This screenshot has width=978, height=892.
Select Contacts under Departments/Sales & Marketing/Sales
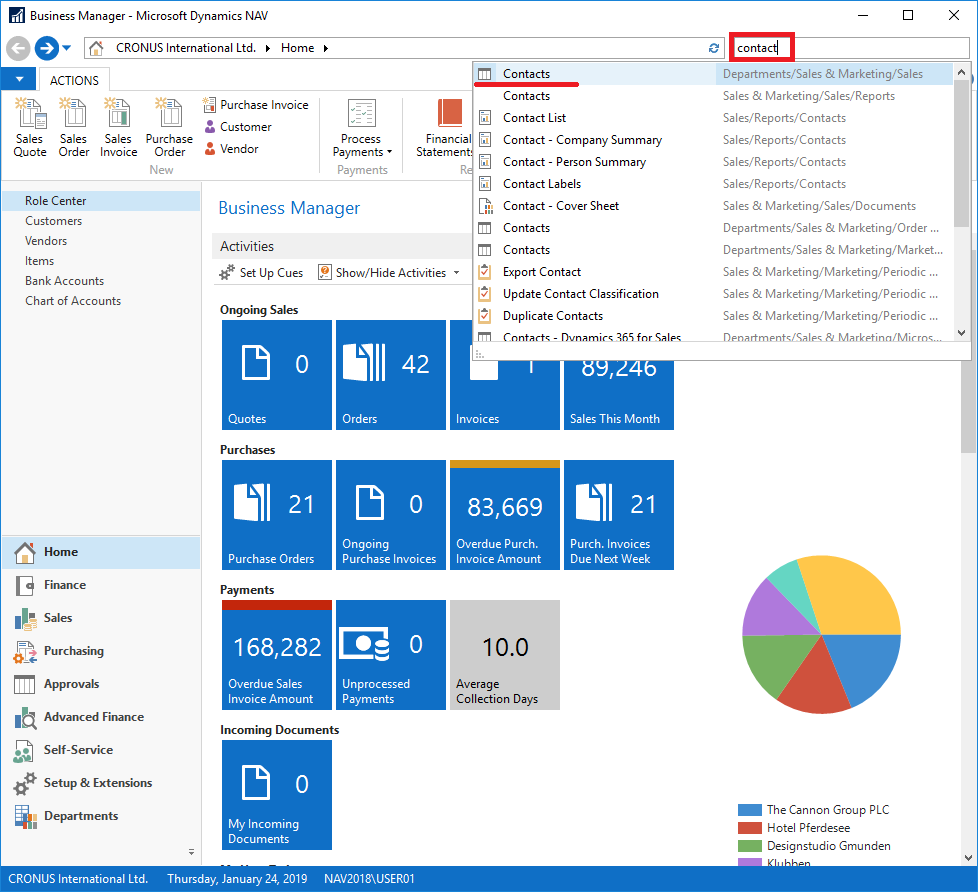tap(713, 74)
